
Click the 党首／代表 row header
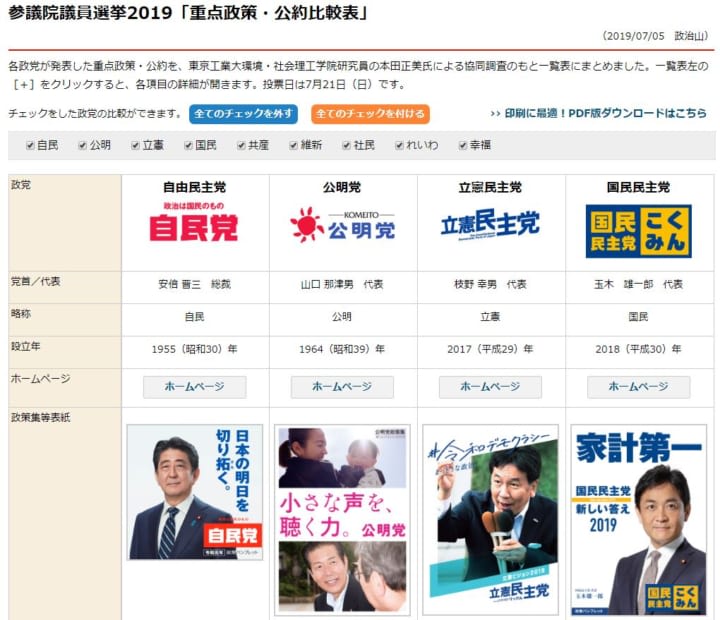64,287
